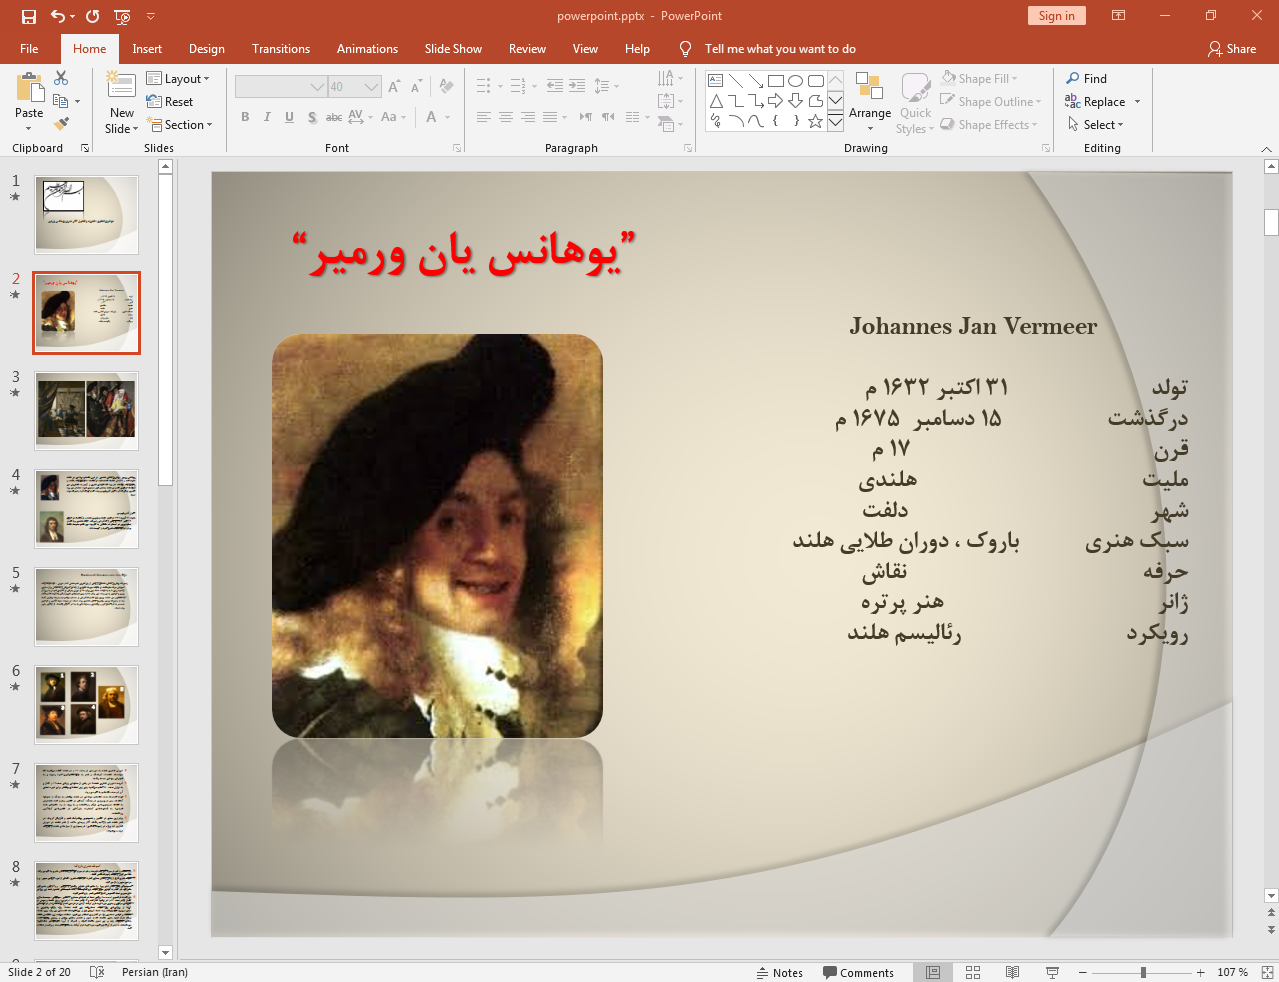Viewport: 1279px width, 982px height.
Task: Click the Redo/Repeat icon
Action: [92, 16]
